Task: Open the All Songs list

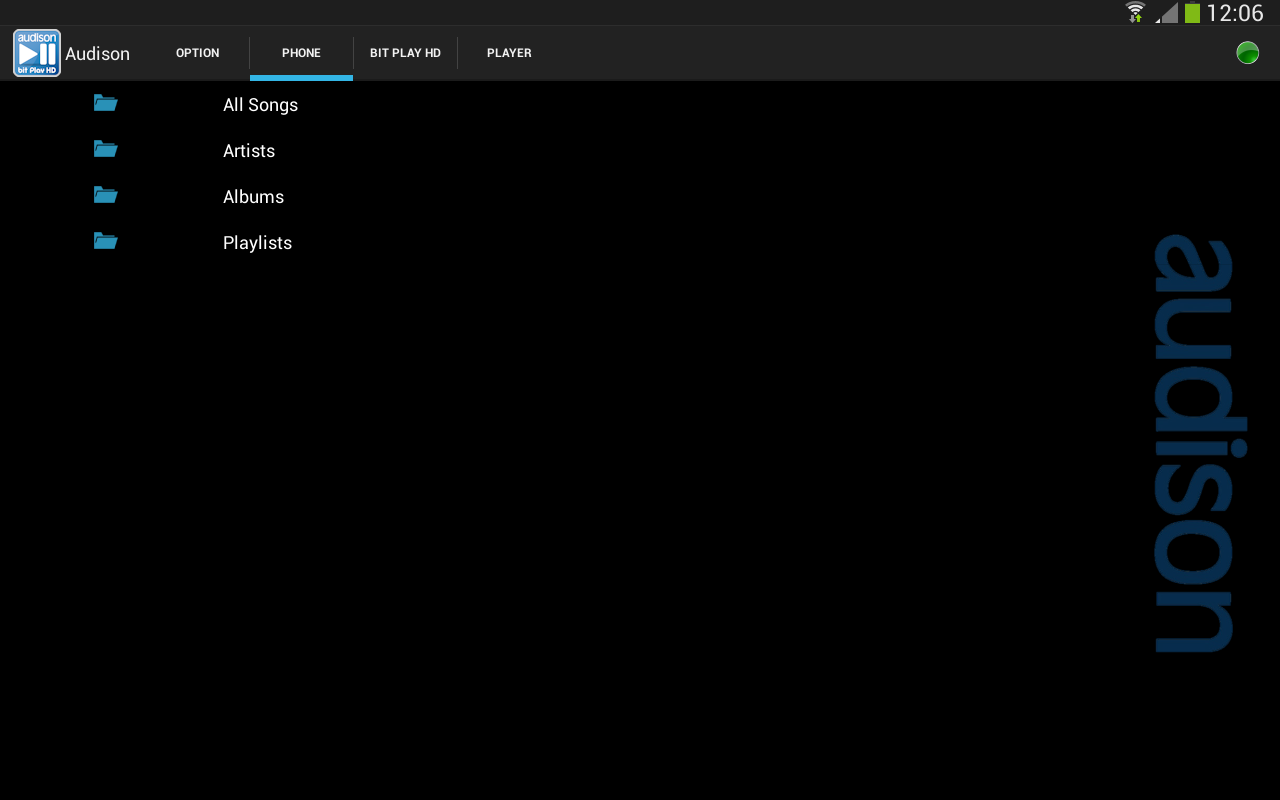Action: point(260,105)
